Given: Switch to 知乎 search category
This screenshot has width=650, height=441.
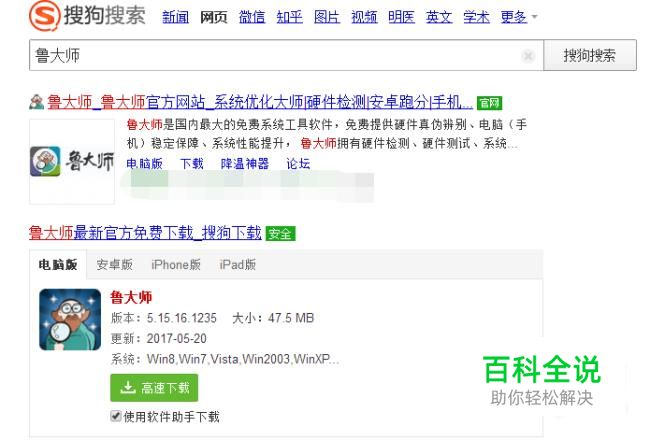Looking at the screenshot, I should point(289,17).
